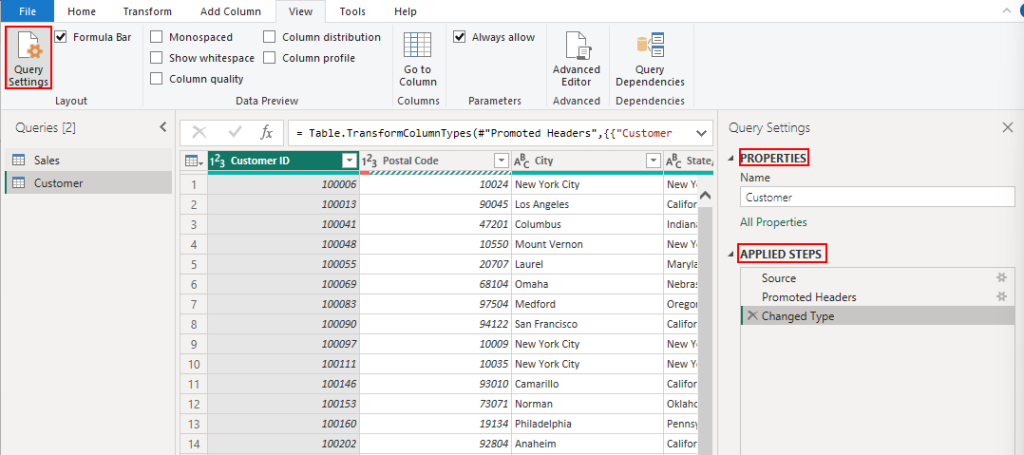Open the Advanced Editor
1024x455 pixels.
576,59
